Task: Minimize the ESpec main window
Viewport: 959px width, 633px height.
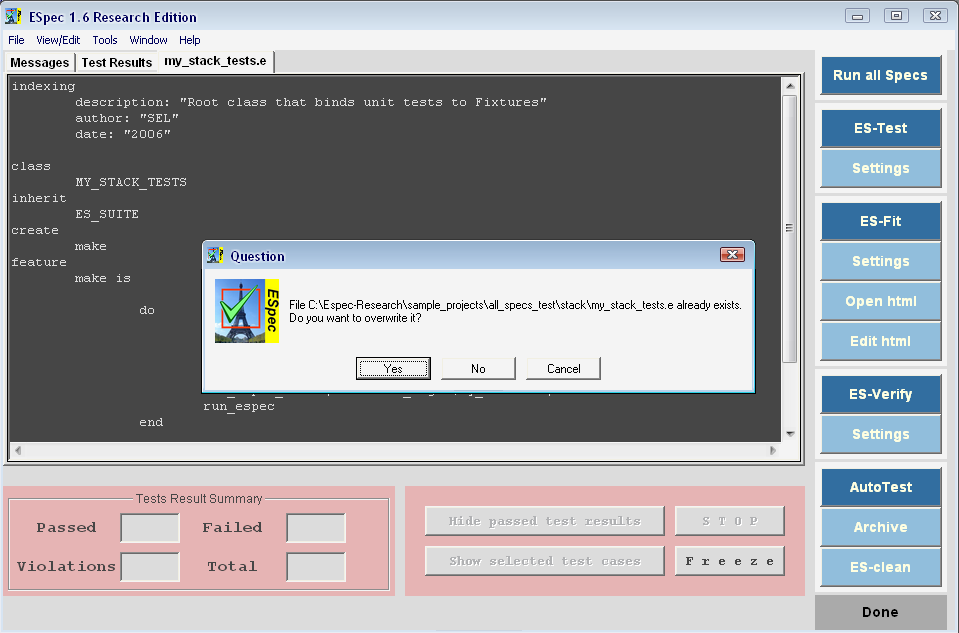Action: coord(857,16)
